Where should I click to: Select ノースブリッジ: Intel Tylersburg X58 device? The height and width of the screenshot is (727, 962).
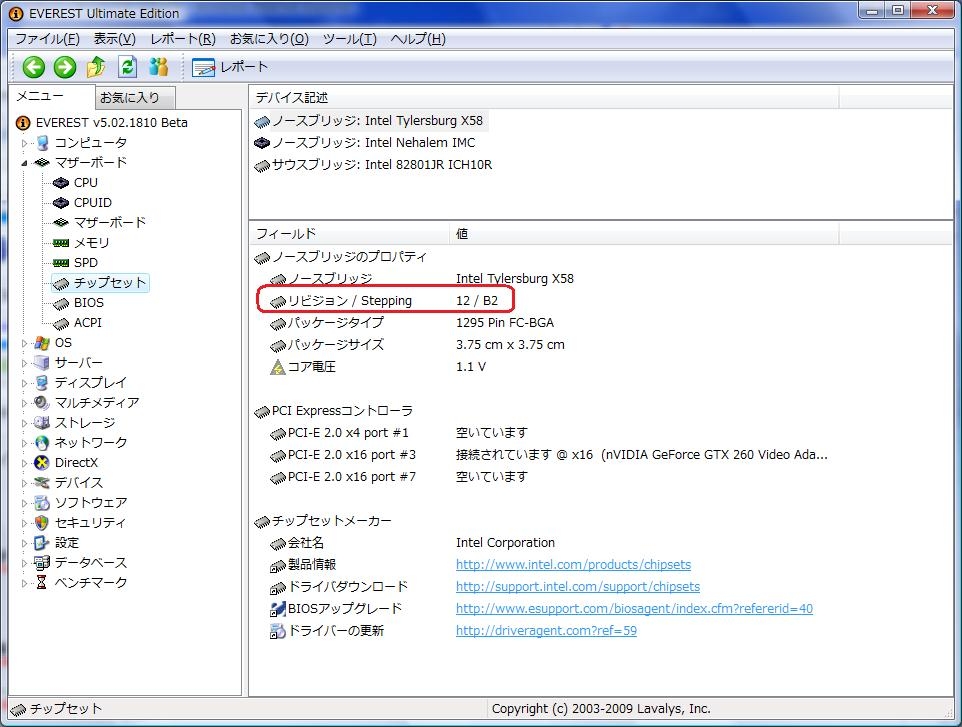coord(369,121)
